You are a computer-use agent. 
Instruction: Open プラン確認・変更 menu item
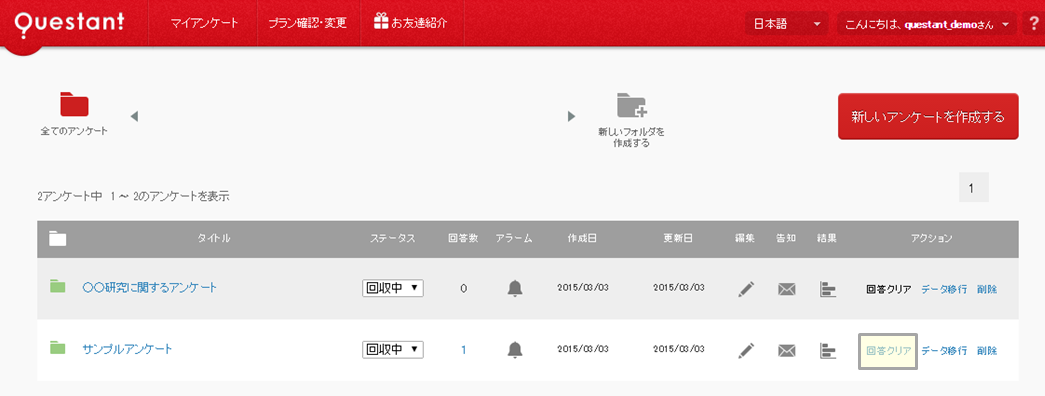(x=307, y=23)
